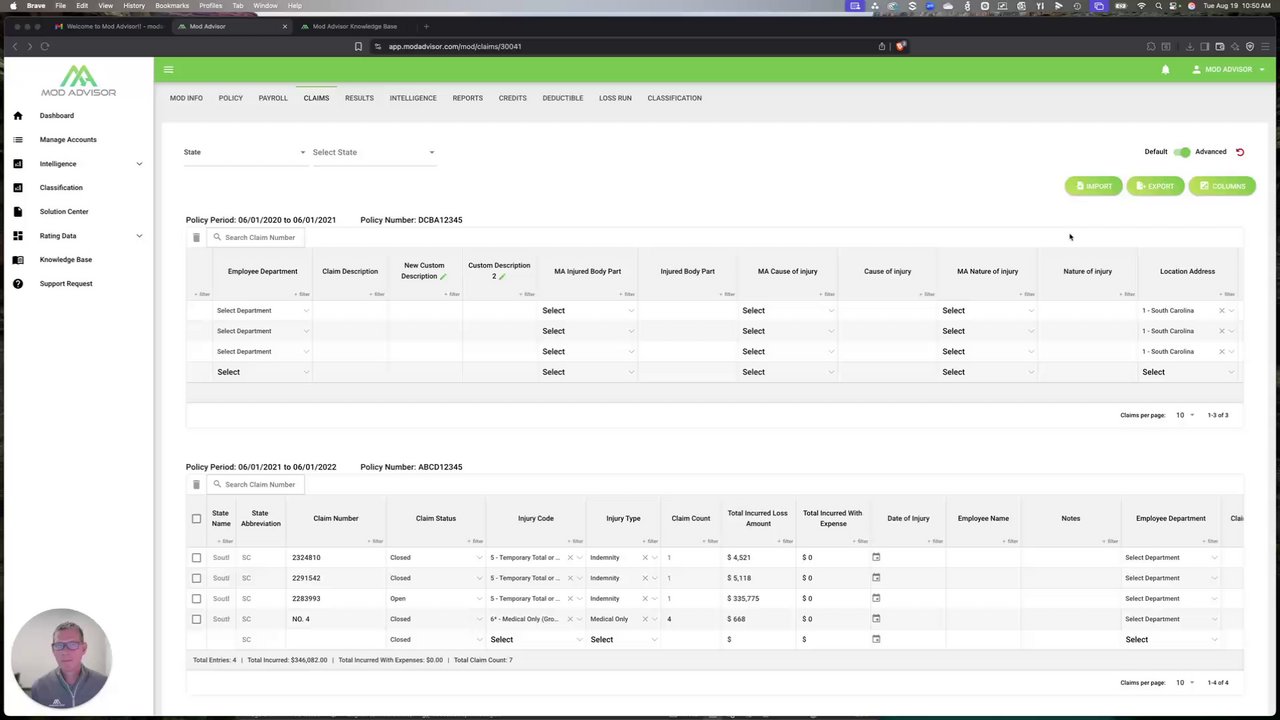Expand the Intelligence sidebar submenu

(139, 164)
